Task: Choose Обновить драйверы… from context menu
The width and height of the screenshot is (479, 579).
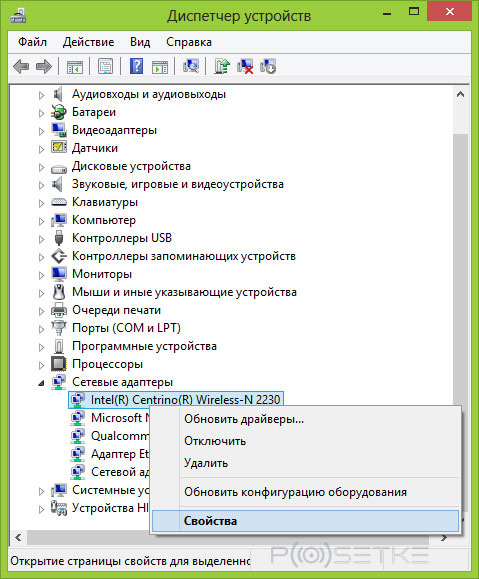Action: click(244, 419)
